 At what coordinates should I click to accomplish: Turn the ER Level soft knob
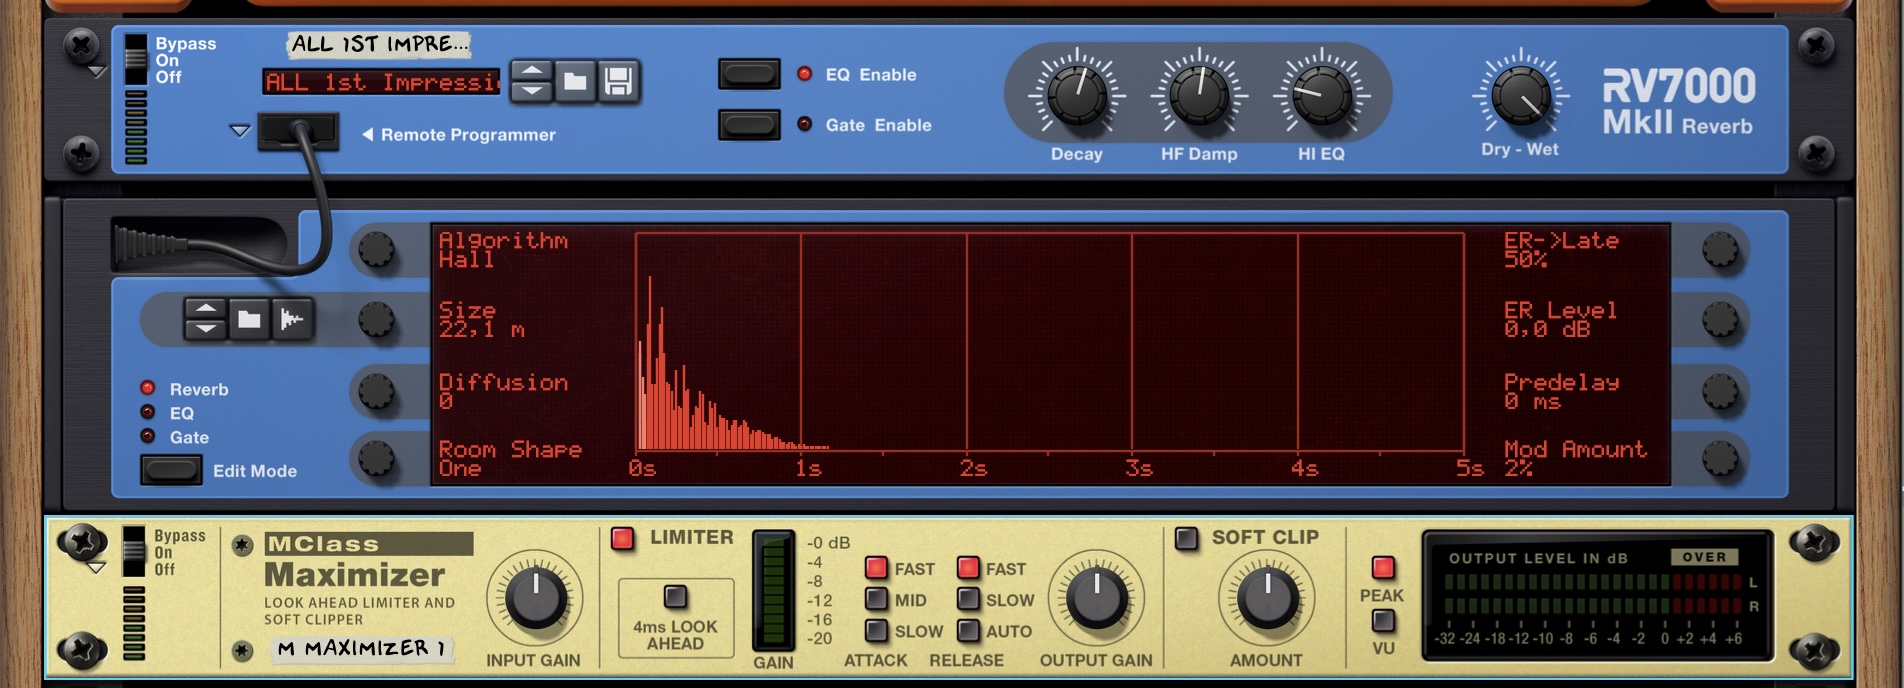tap(1721, 320)
